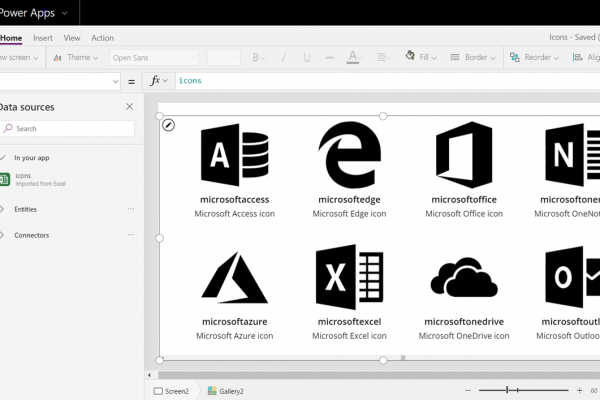Open Entities more options ellipsis

[x=131, y=209]
